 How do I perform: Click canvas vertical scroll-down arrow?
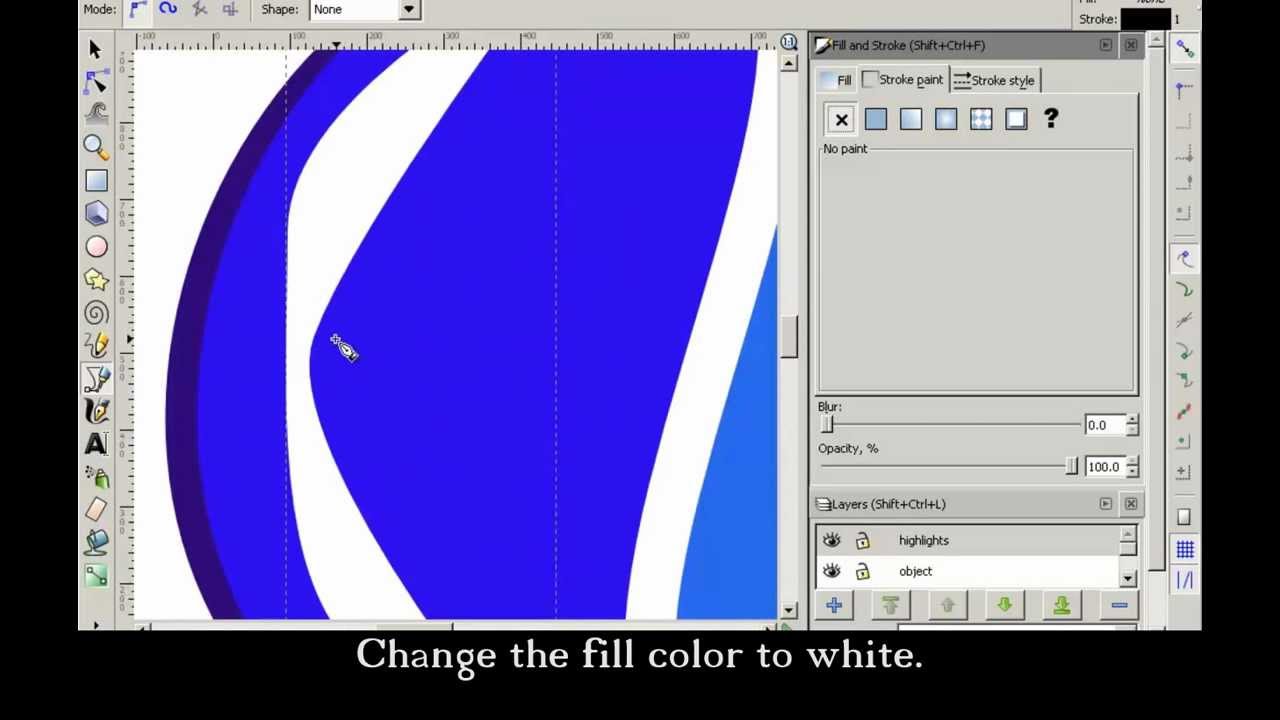point(789,610)
